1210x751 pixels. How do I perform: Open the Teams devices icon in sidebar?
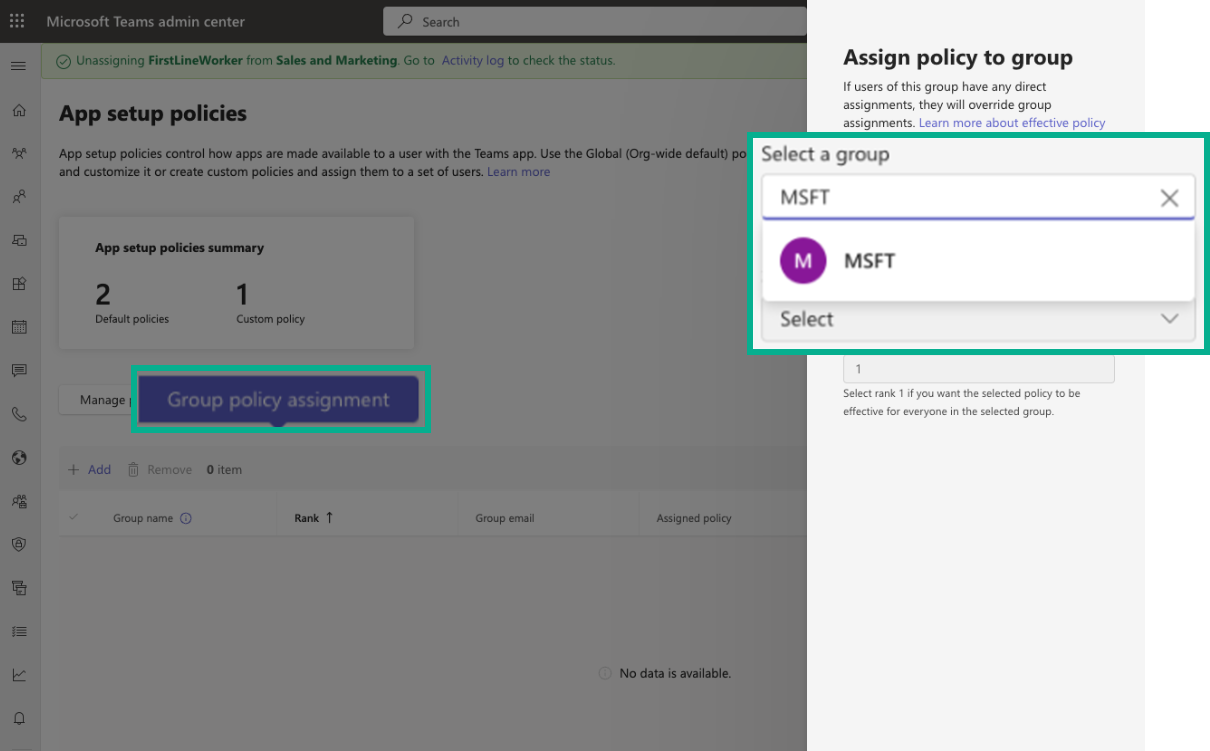19,240
